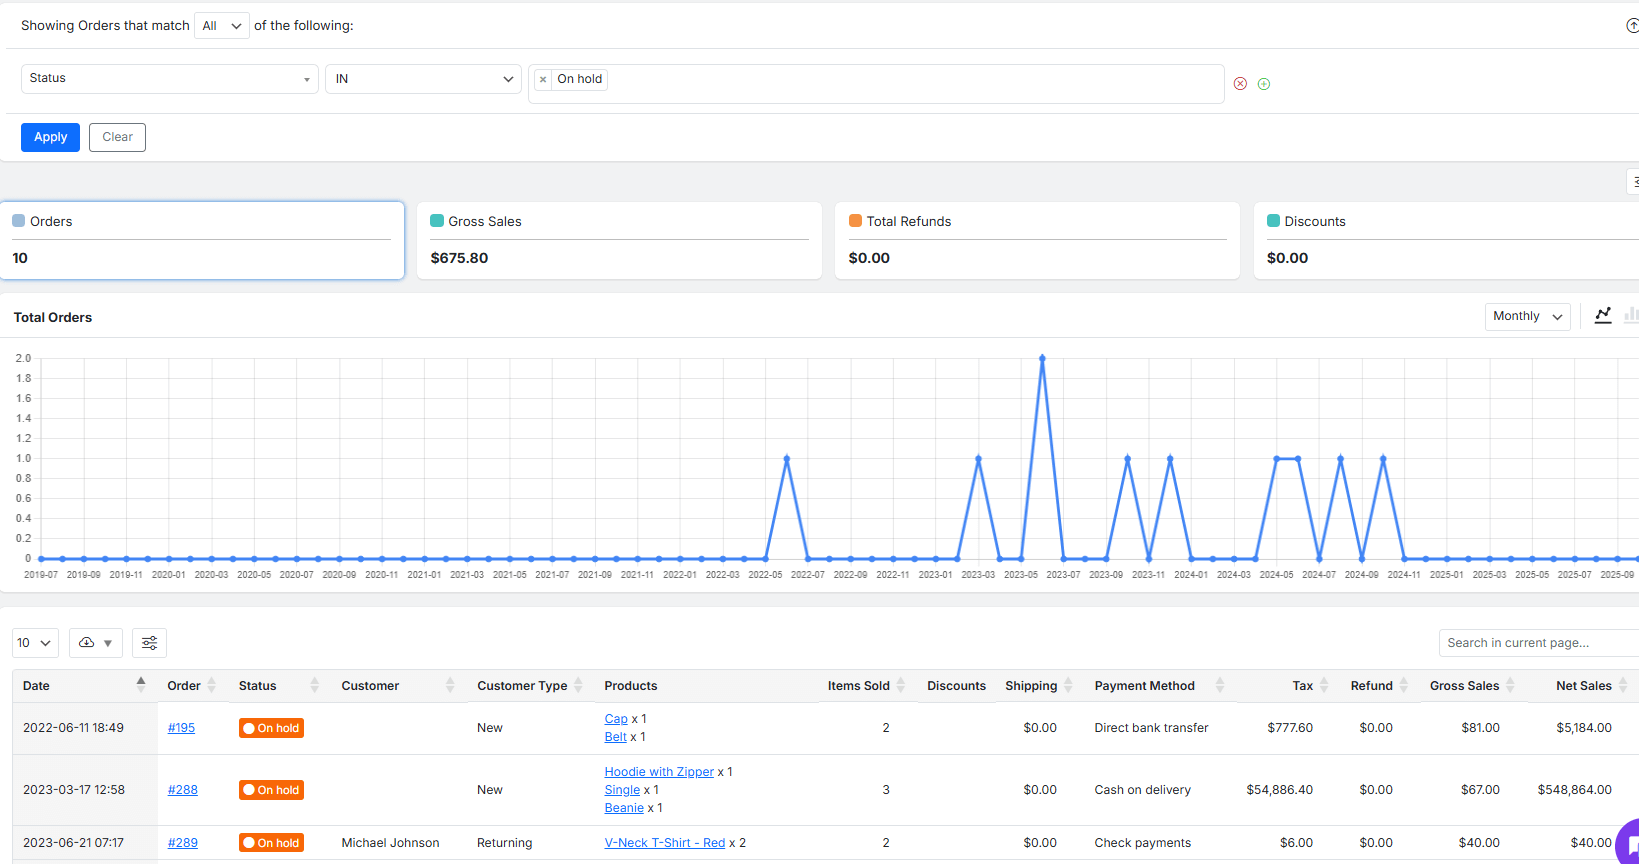Expand the match 'All' condition dropdown

(x=221, y=26)
